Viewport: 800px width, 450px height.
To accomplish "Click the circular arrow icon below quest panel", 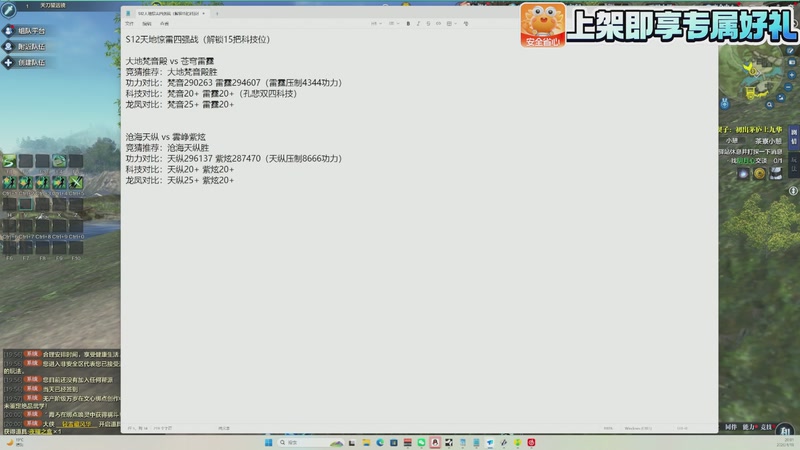I will [793, 191].
